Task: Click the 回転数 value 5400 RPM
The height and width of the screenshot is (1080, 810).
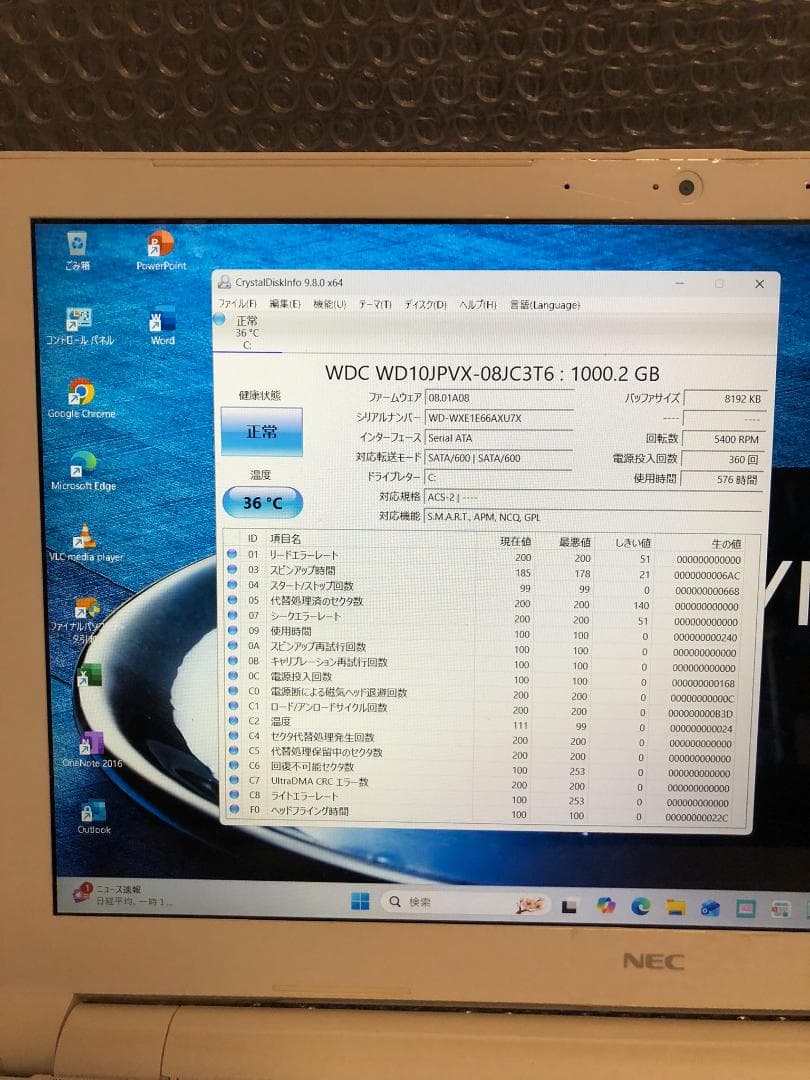Action: (723, 439)
